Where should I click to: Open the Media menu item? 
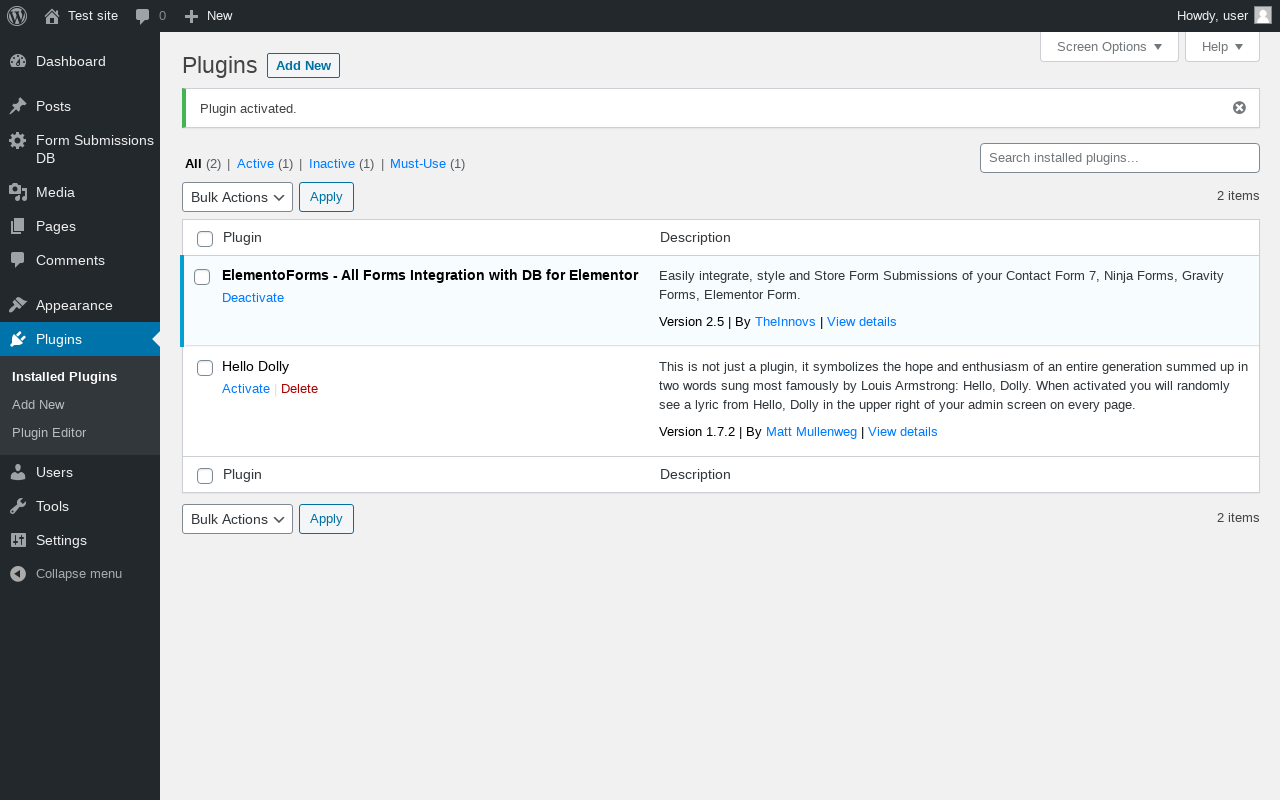click(80, 192)
